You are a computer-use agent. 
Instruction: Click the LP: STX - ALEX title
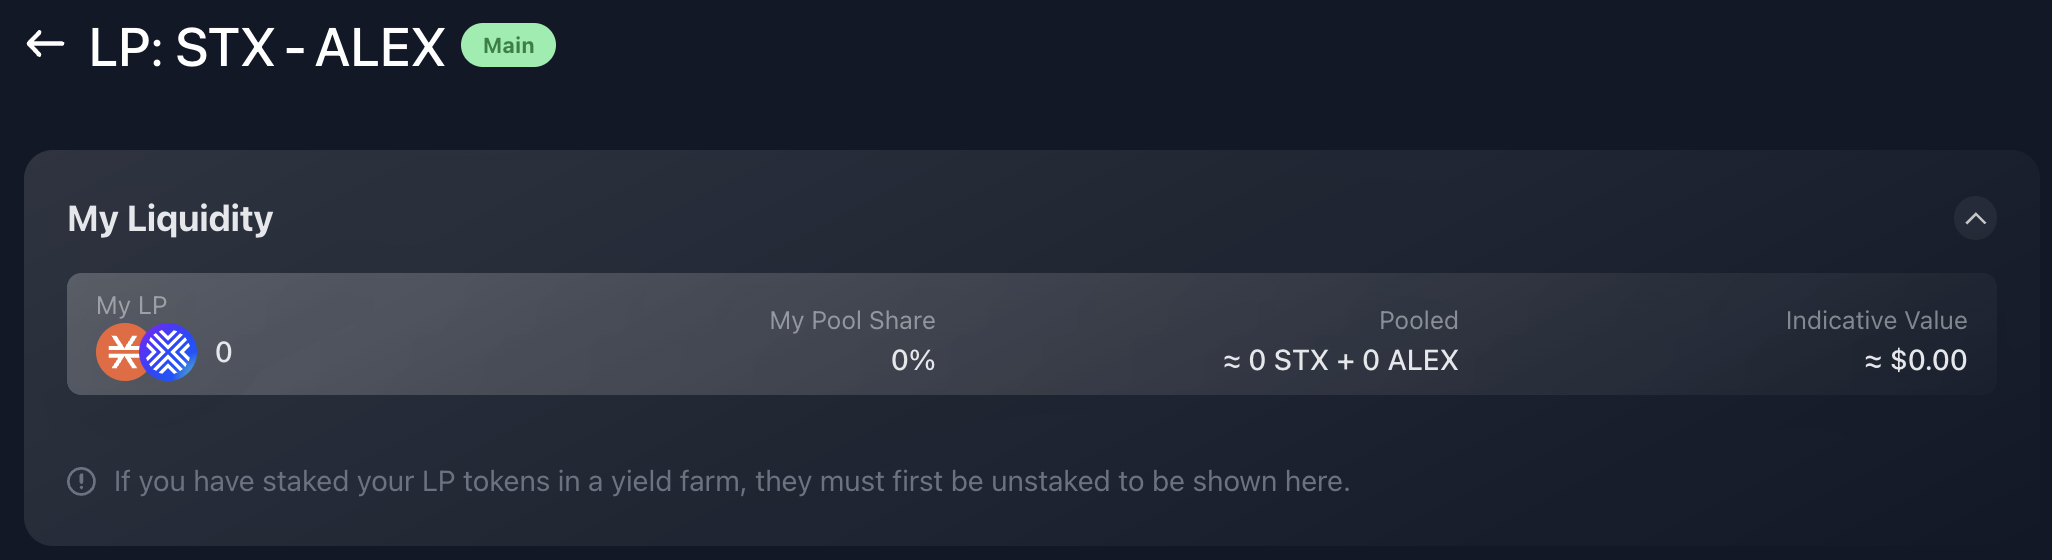(x=267, y=47)
